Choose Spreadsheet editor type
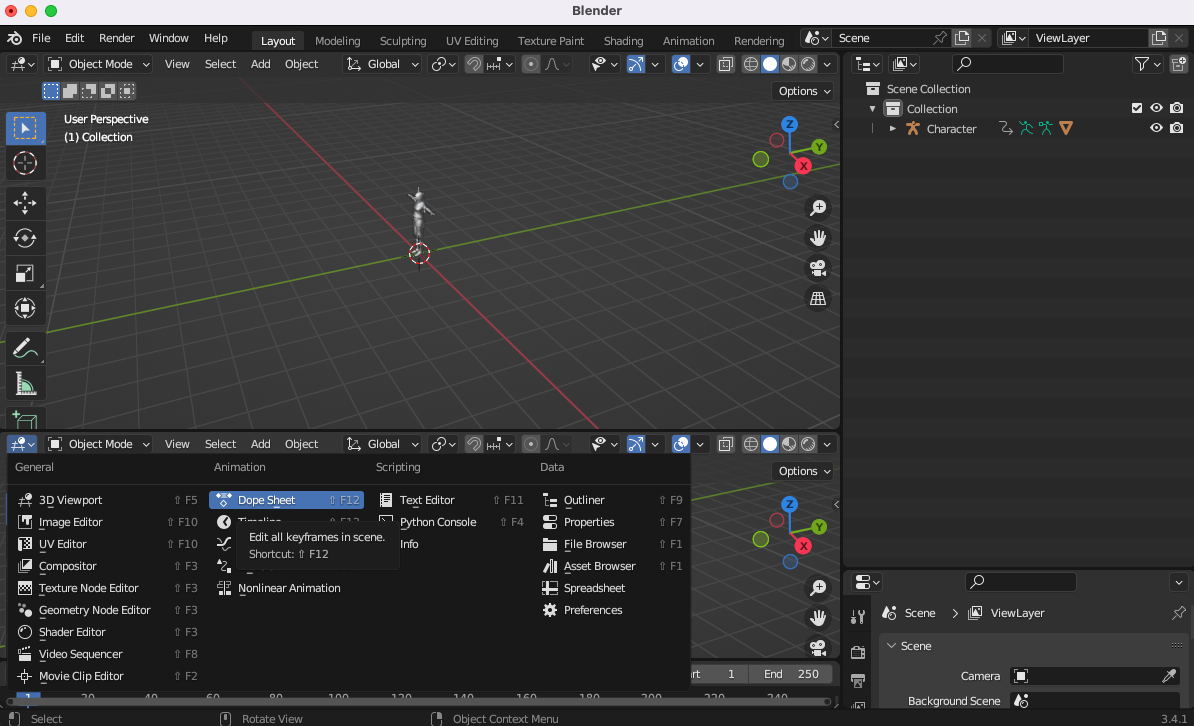 [x=612, y=588]
